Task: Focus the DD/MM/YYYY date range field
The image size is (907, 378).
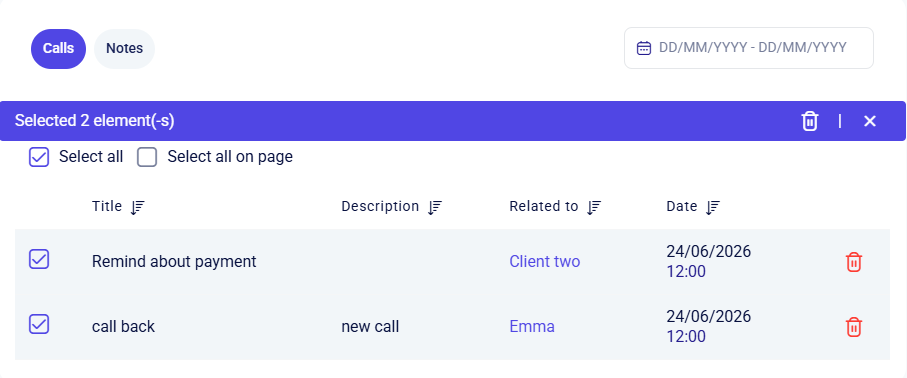Action: click(x=749, y=48)
